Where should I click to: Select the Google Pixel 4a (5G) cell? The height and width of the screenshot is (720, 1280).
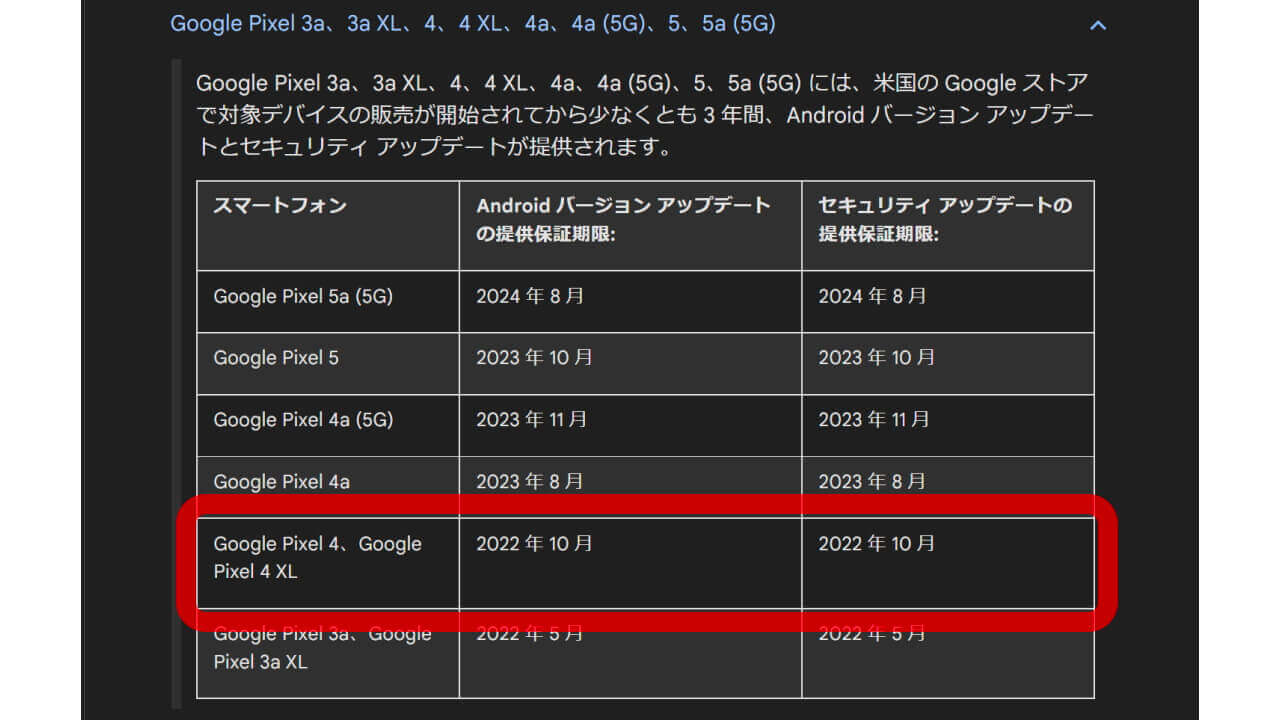coord(303,420)
